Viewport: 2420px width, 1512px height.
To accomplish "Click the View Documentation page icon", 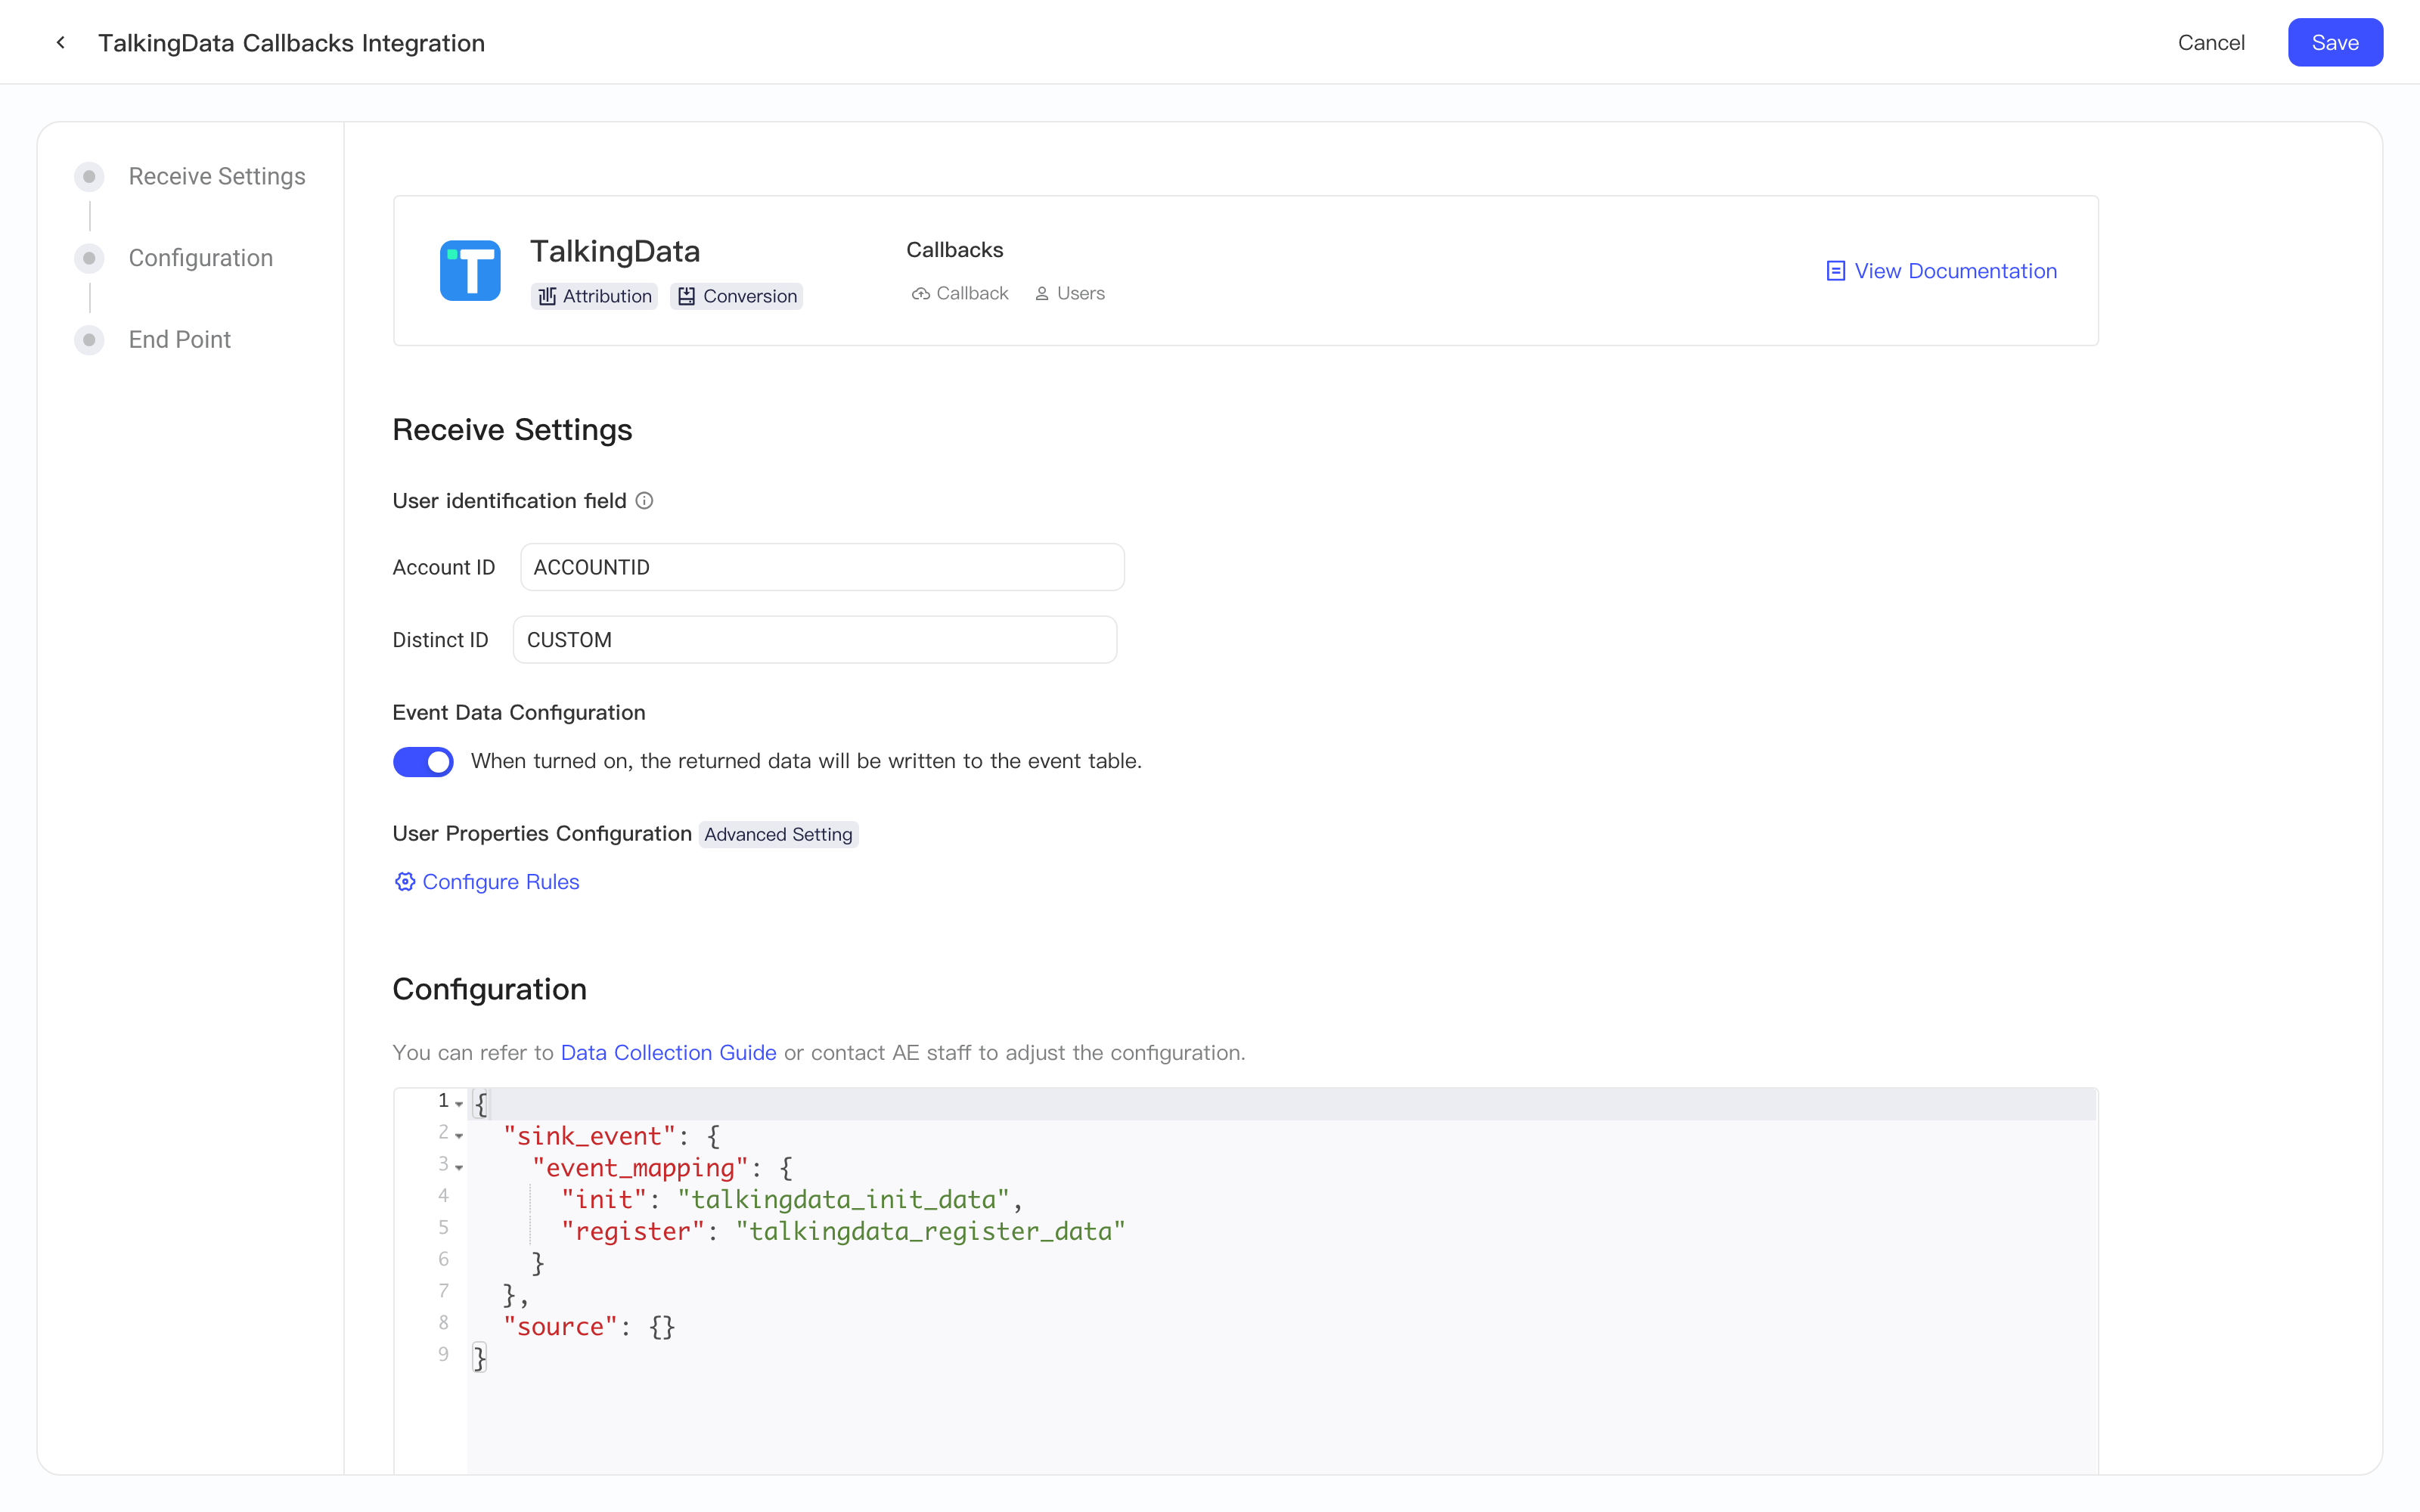I will tap(1836, 271).
